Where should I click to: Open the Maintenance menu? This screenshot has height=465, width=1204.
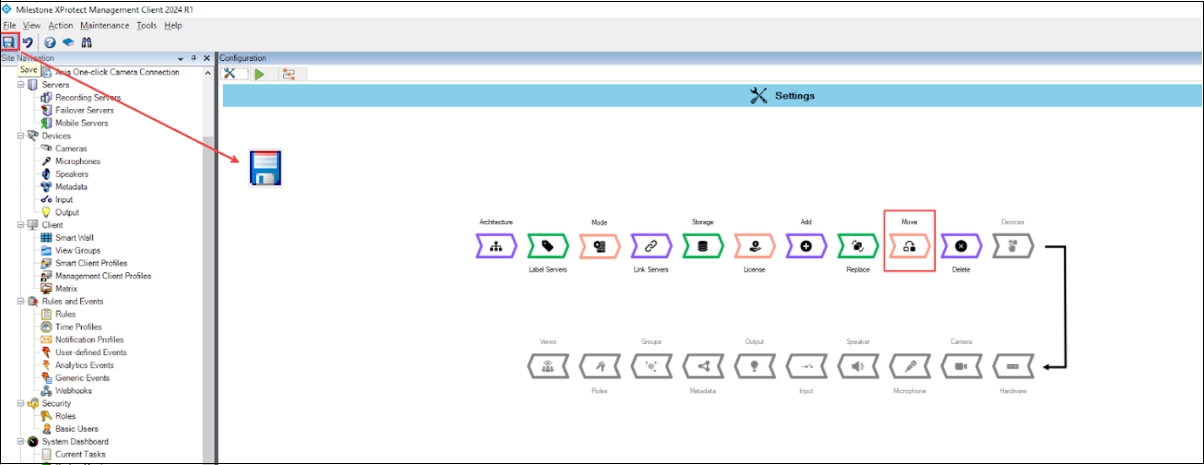[104, 25]
